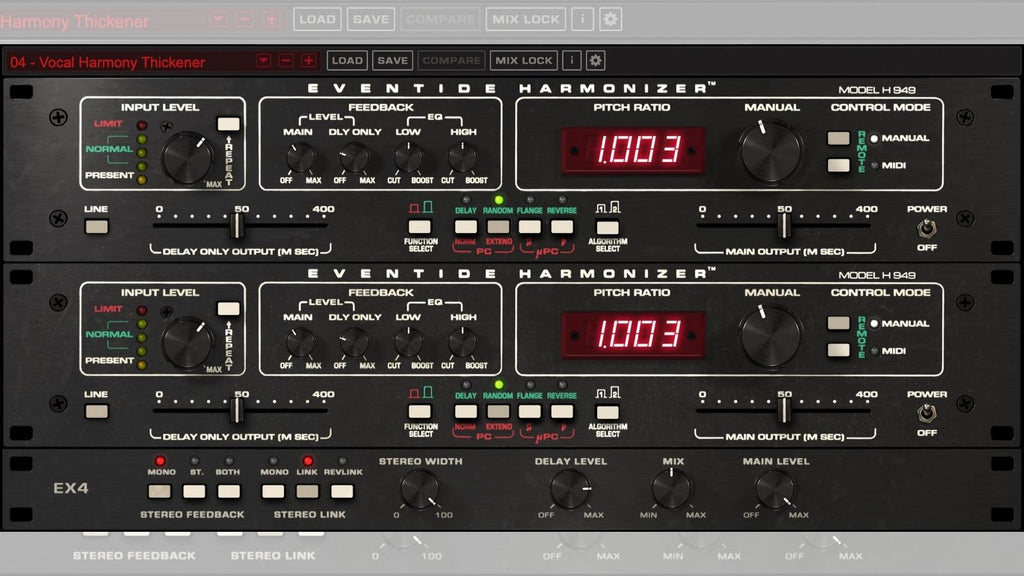Screen dimensions: 1024x576
Task: Click the unfaded MIX LOCK button
Action: [523, 61]
